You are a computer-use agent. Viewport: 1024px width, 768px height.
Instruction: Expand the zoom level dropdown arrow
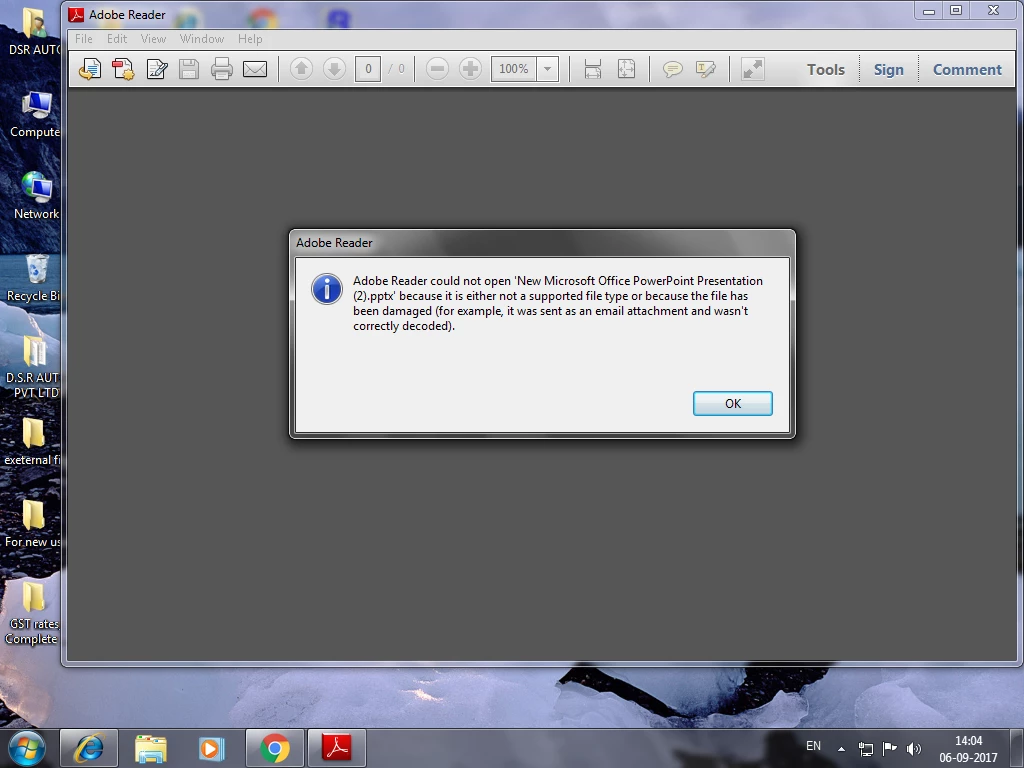click(548, 69)
